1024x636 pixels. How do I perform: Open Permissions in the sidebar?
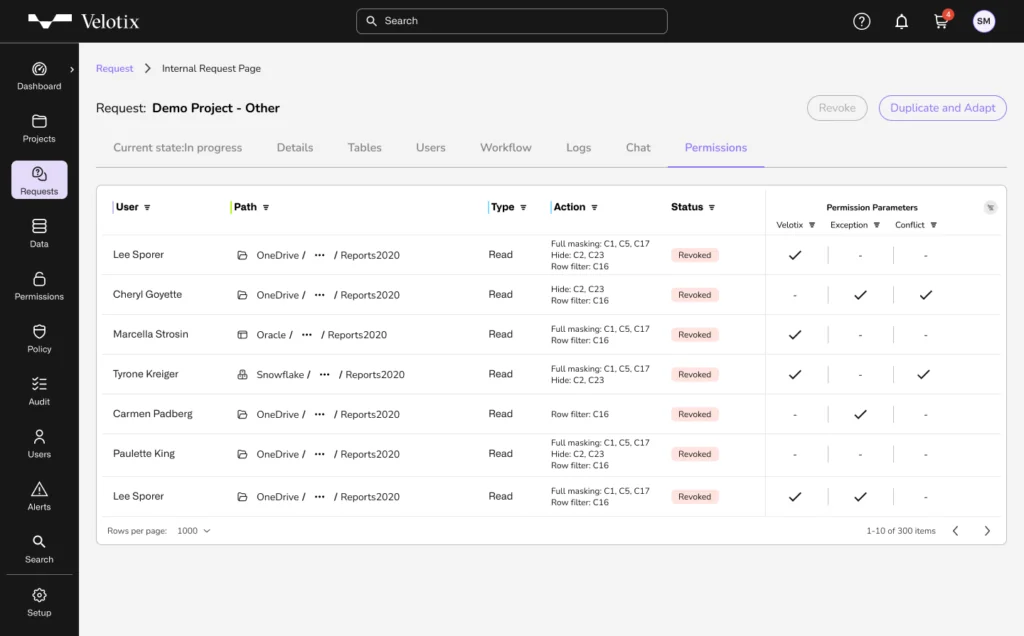[x=39, y=286]
